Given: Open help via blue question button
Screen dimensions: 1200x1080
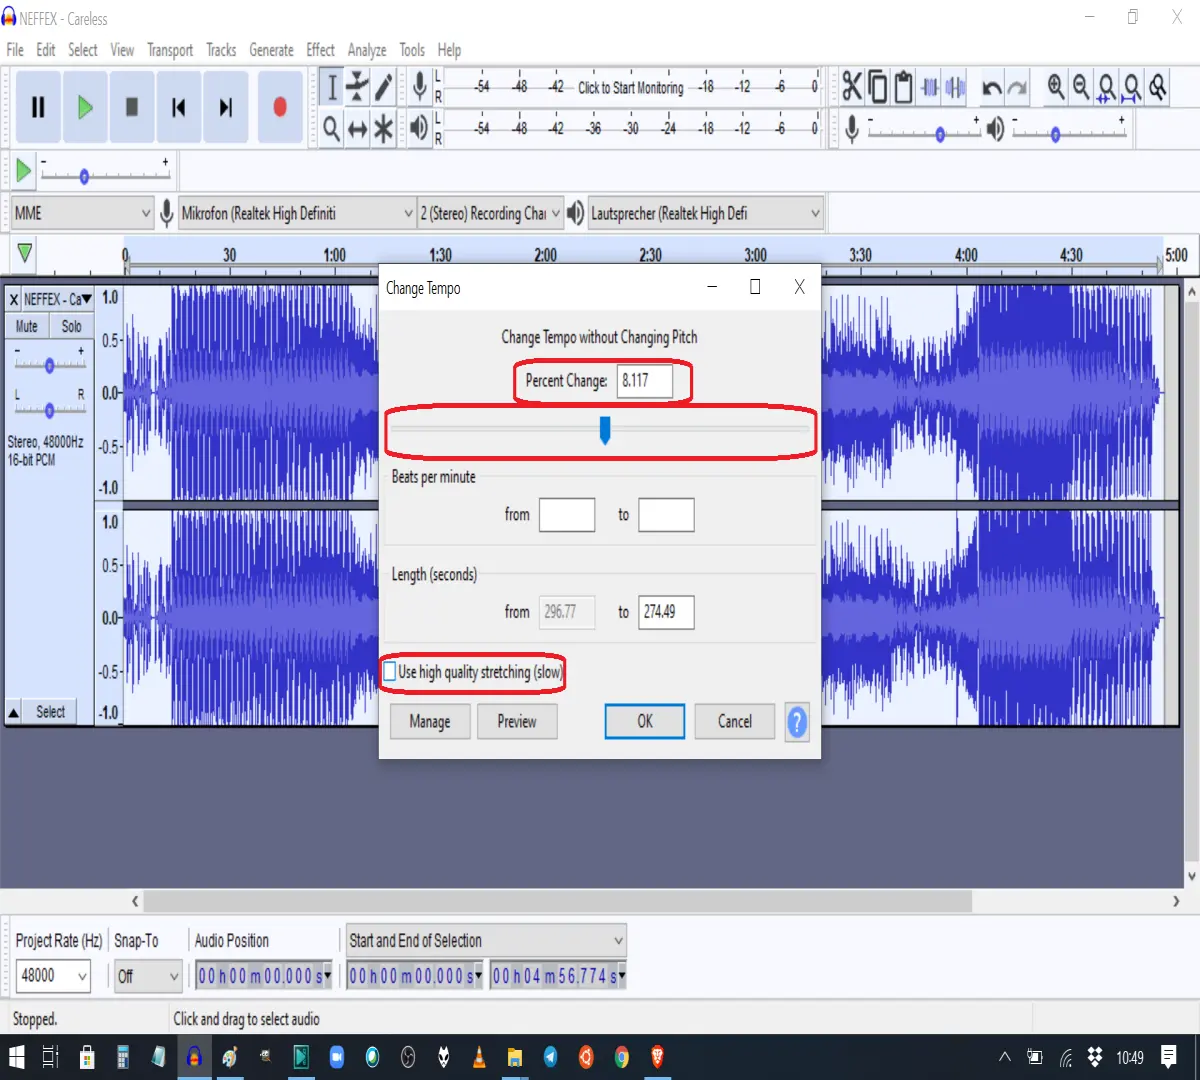Looking at the screenshot, I should point(797,721).
